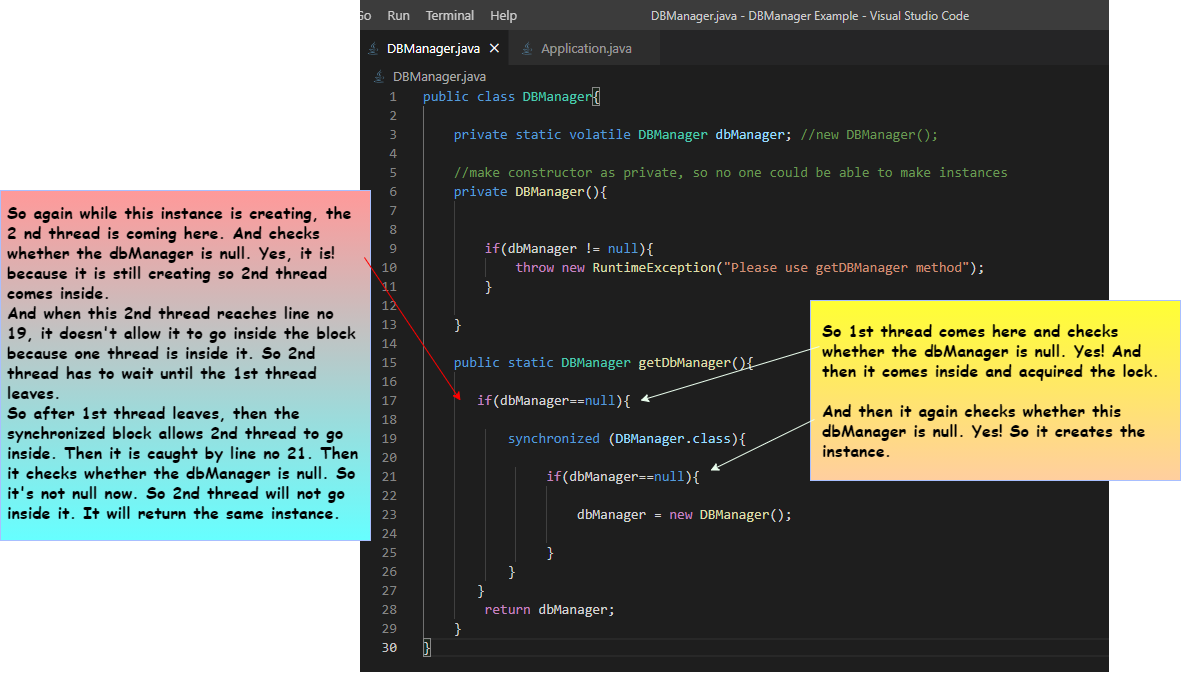Screen dimensions: 1181x673
Task: Select line number 28 near the return statement
Action: click(390, 609)
